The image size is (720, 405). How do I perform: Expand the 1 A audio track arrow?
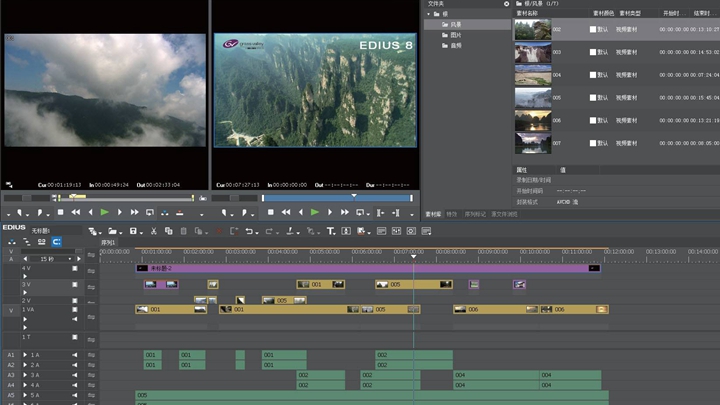[x=25, y=355]
